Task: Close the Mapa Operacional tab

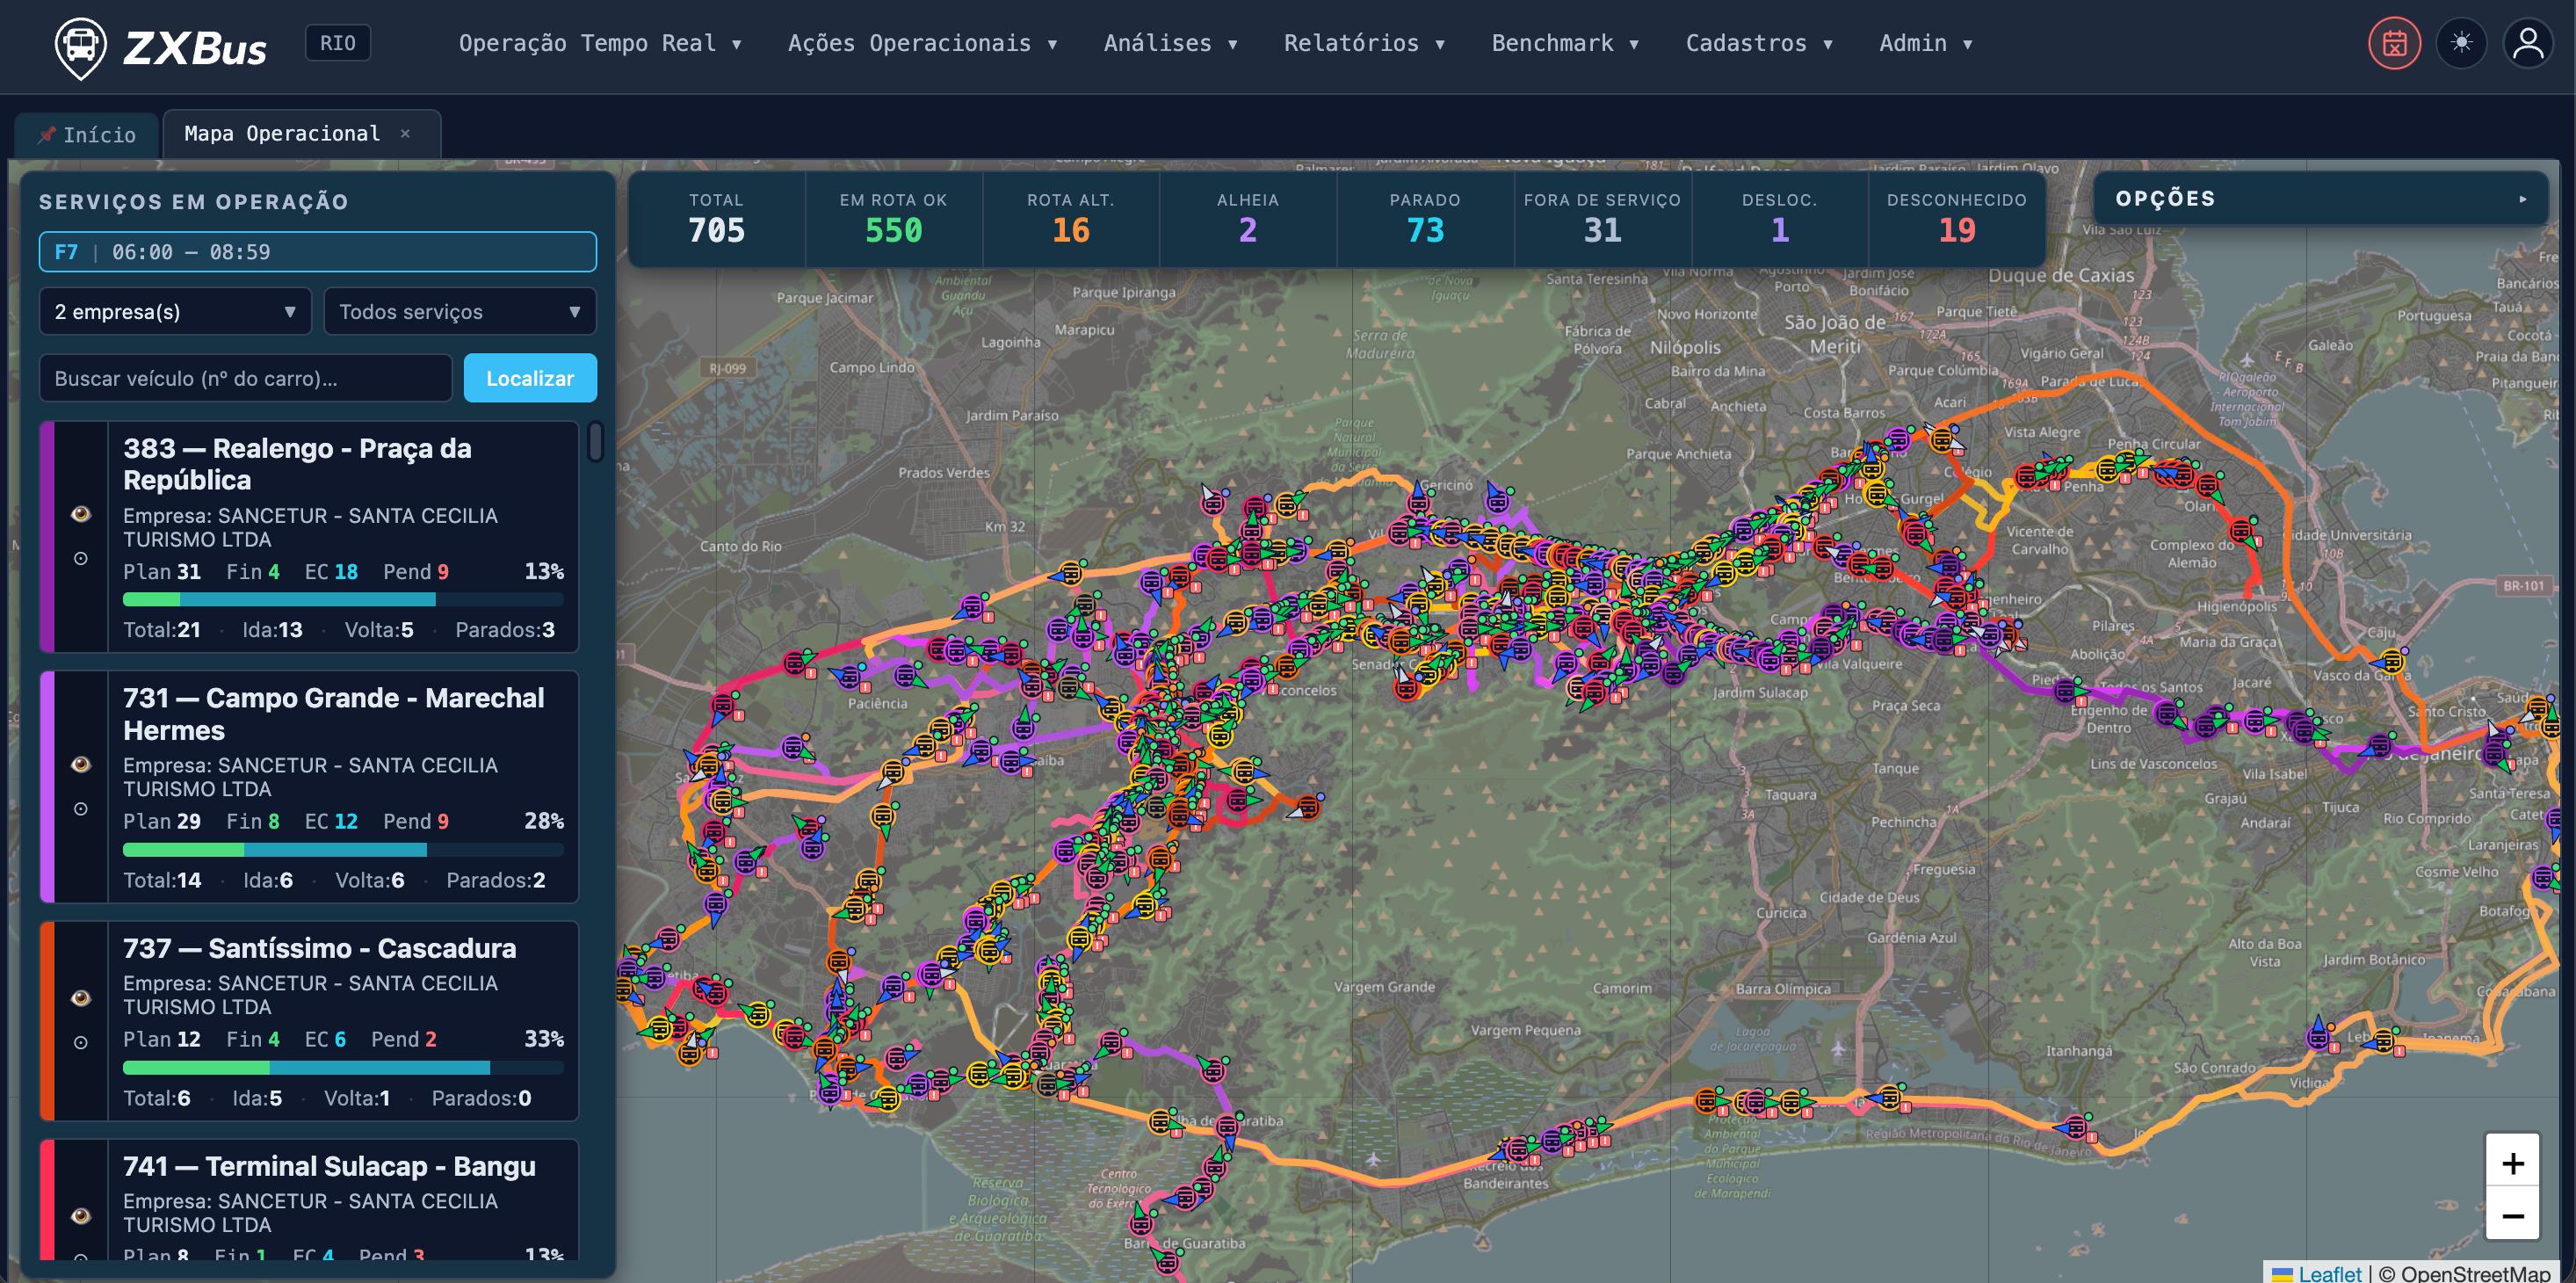Action: coord(405,133)
